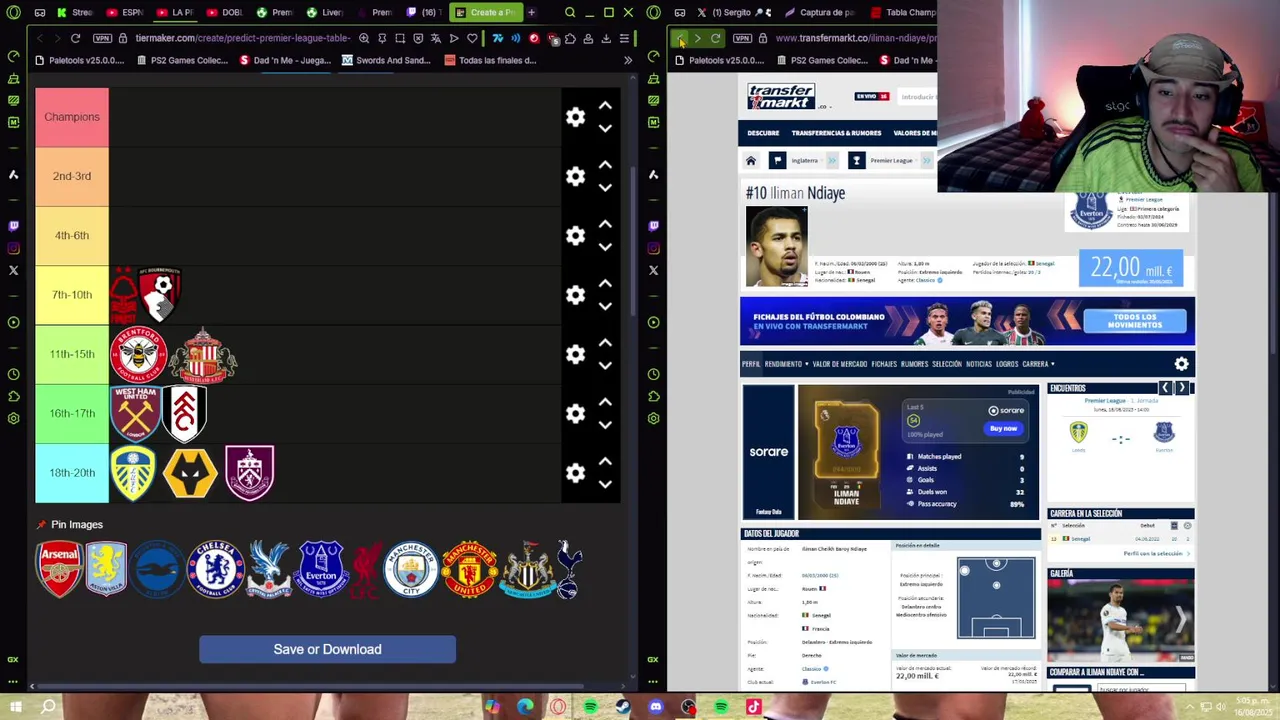Select the Manchester City crest
1280x720 pixels.
[411, 569]
